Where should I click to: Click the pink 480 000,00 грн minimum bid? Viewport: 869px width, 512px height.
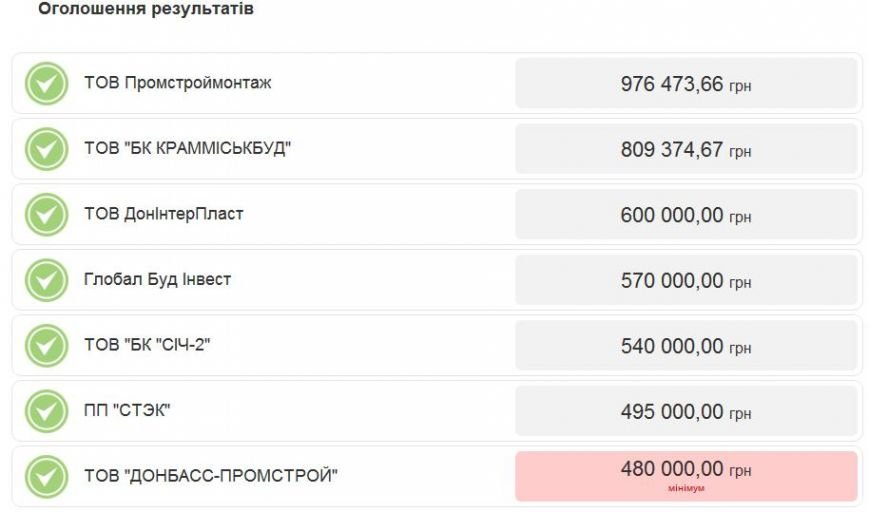coord(686,477)
